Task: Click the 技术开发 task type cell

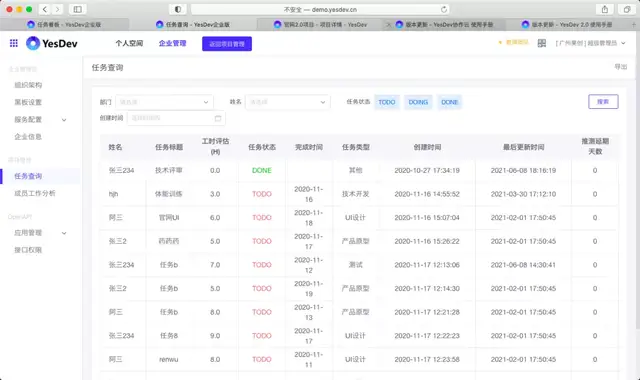Action: pos(356,194)
